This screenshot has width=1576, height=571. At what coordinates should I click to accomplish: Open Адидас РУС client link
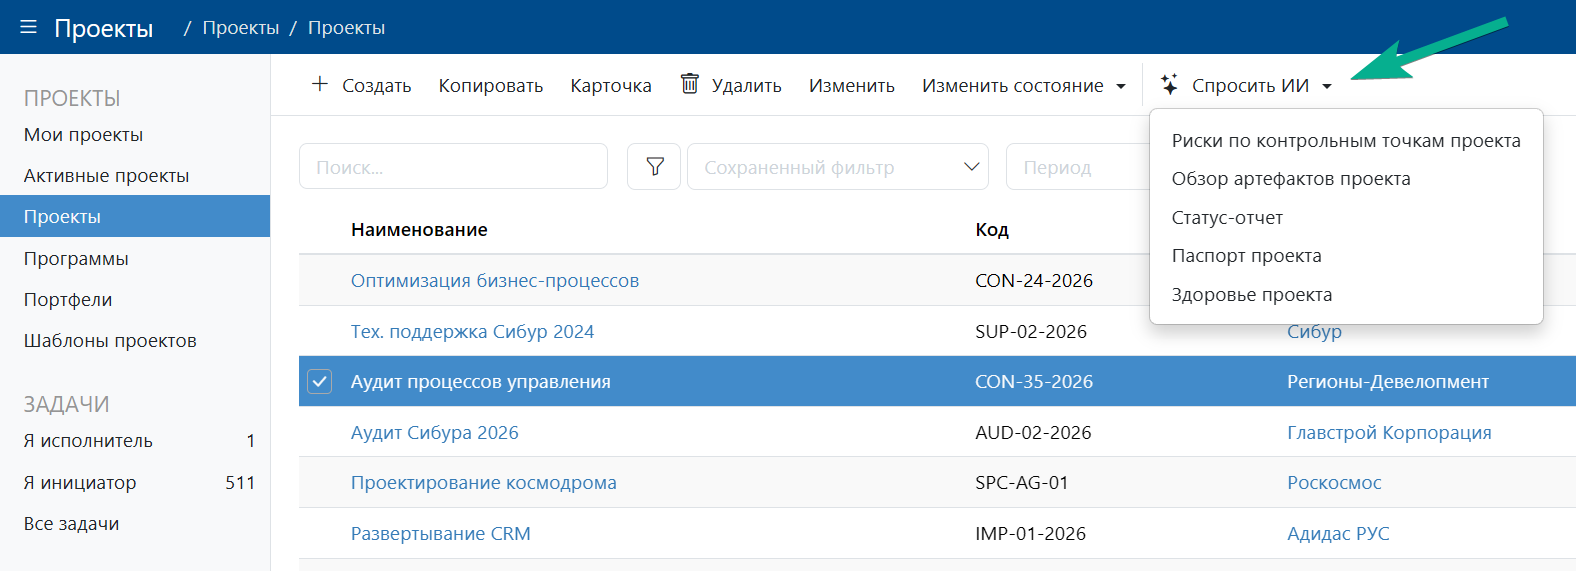tap(1338, 534)
